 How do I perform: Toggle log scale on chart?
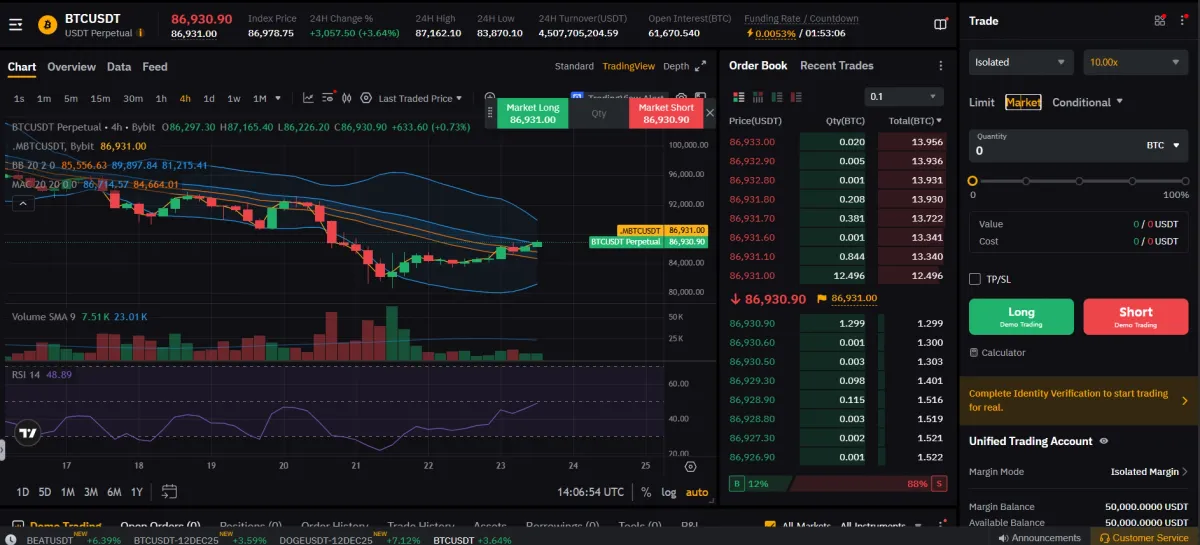tap(668, 492)
